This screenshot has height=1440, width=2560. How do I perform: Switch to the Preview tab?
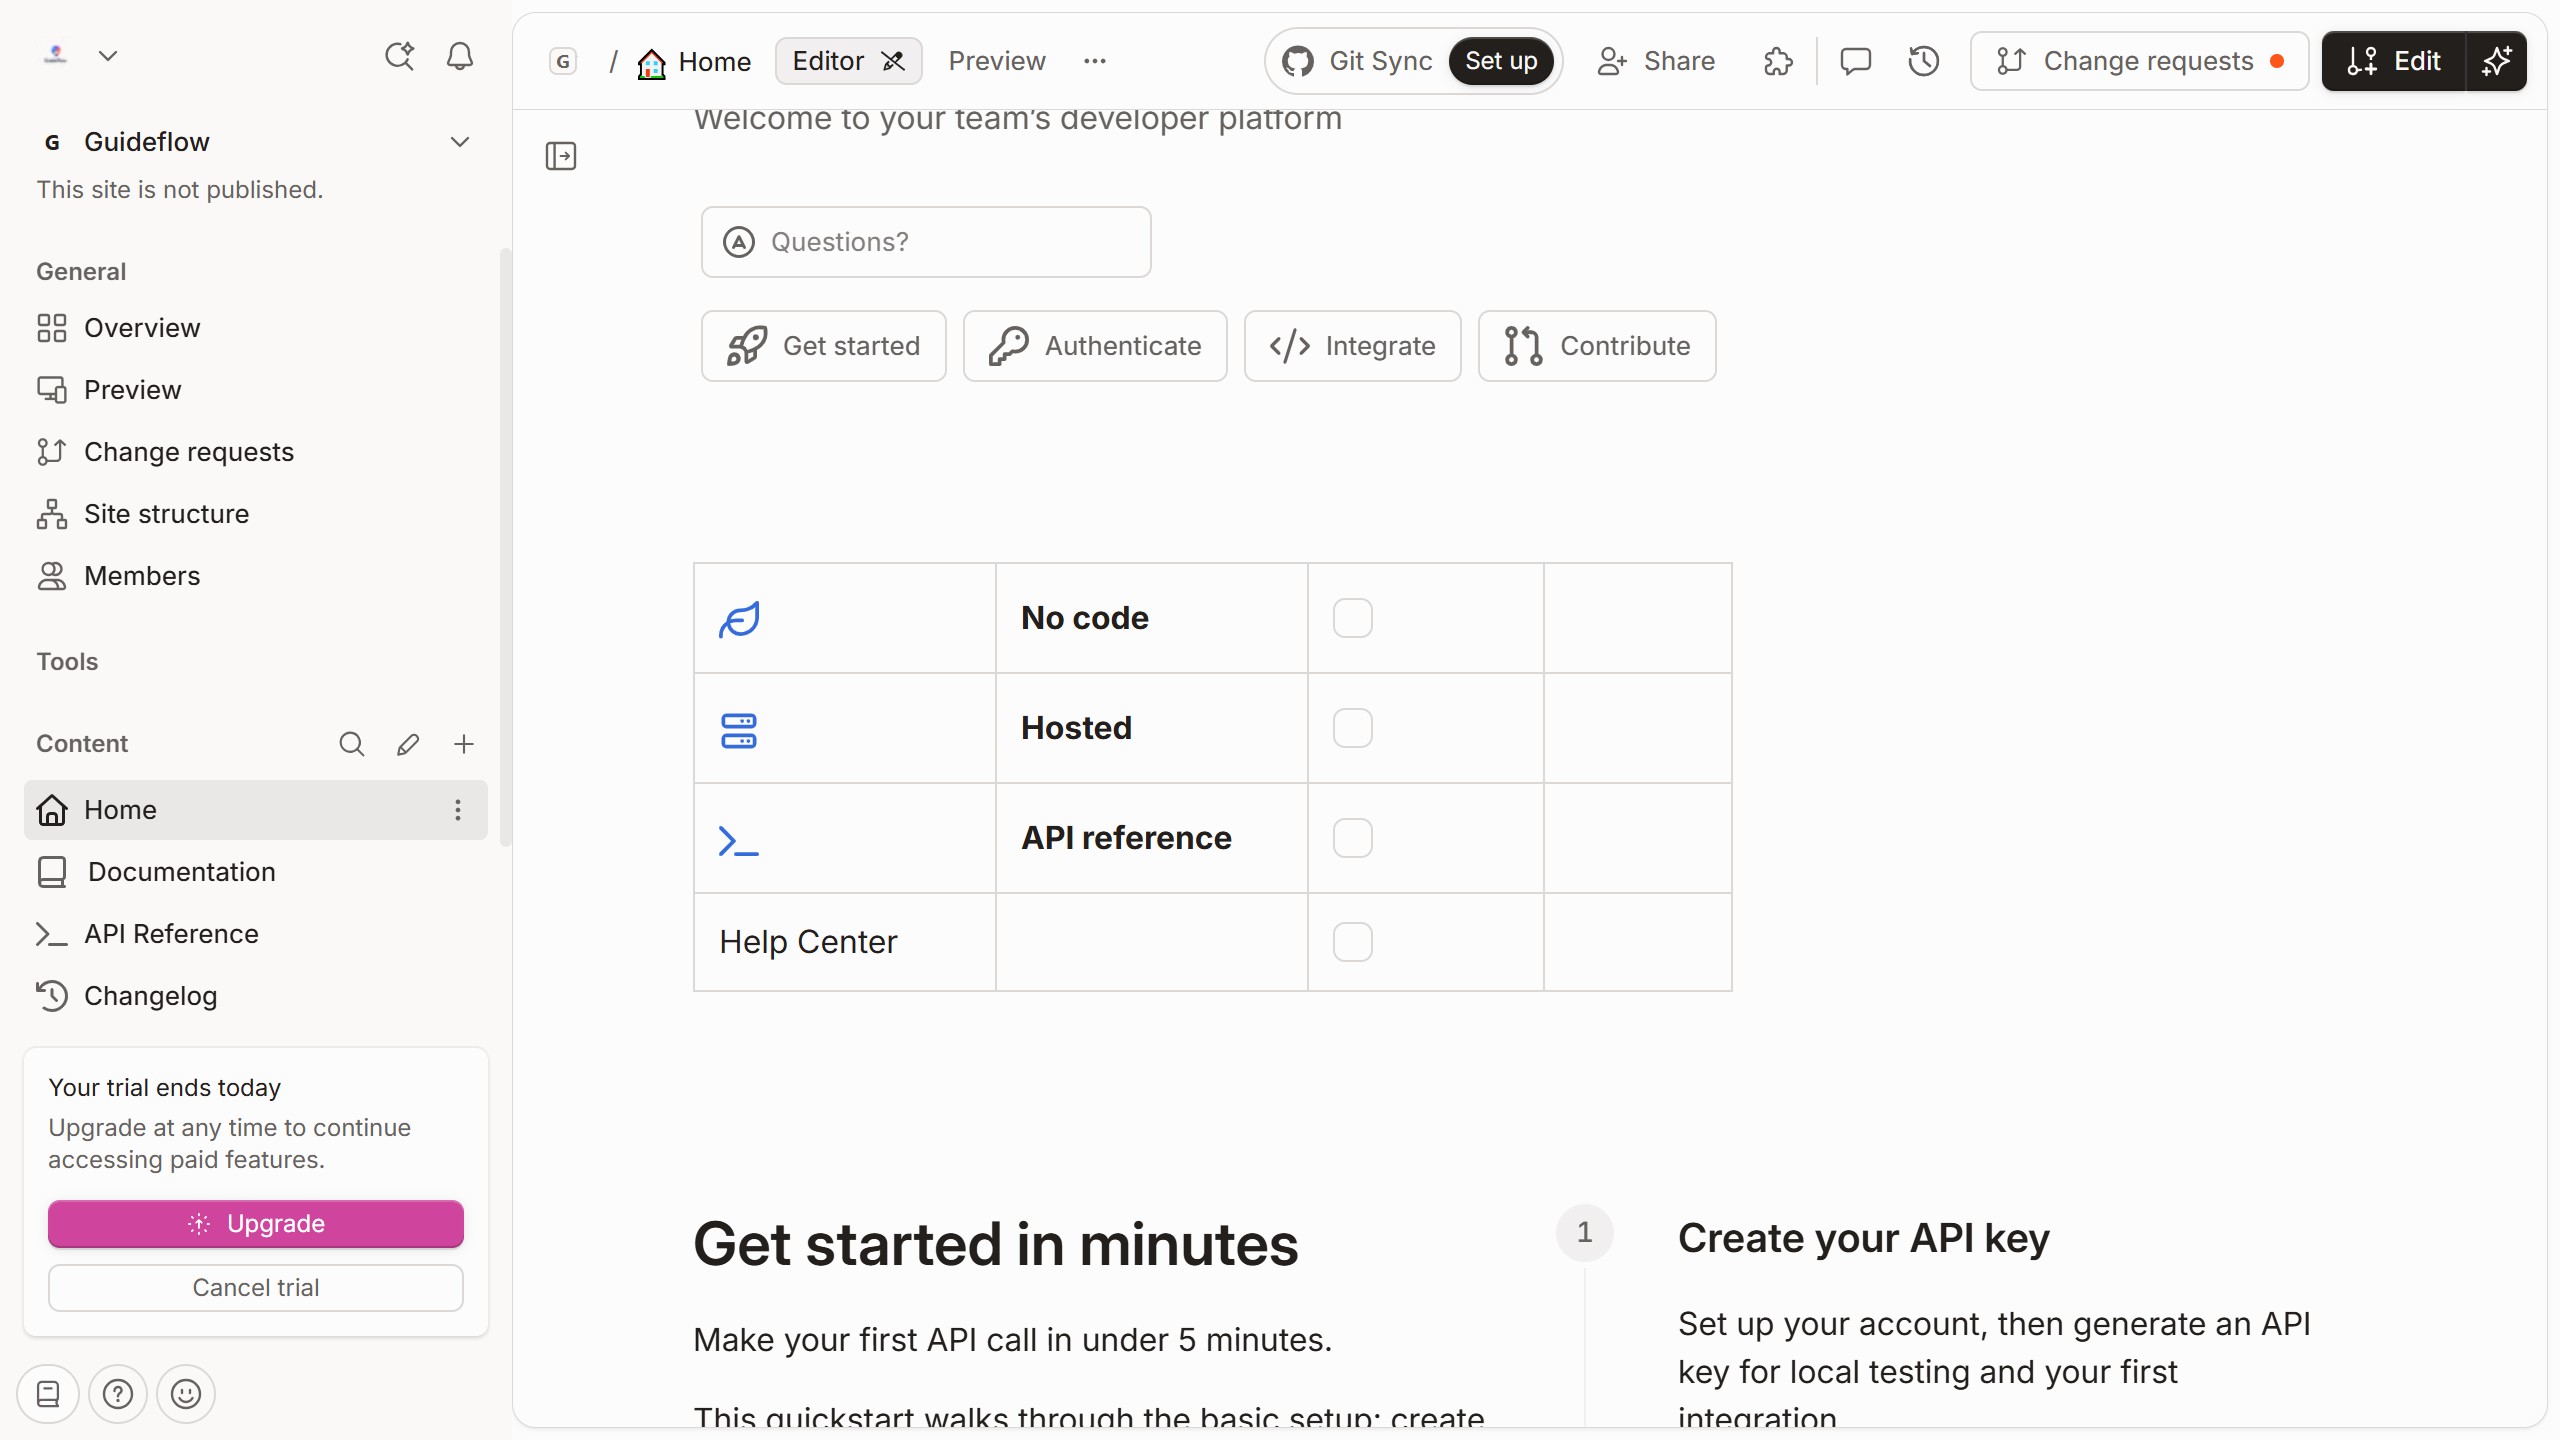pyautogui.click(x=997, y=61)
